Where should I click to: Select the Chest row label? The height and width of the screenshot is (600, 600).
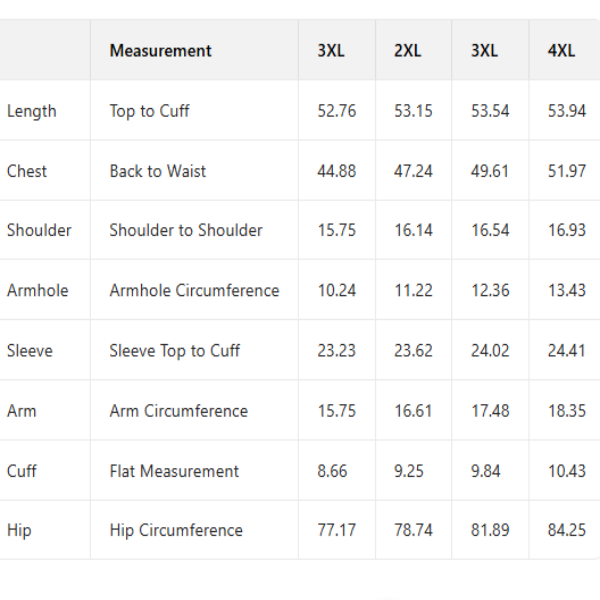point(27,171)
